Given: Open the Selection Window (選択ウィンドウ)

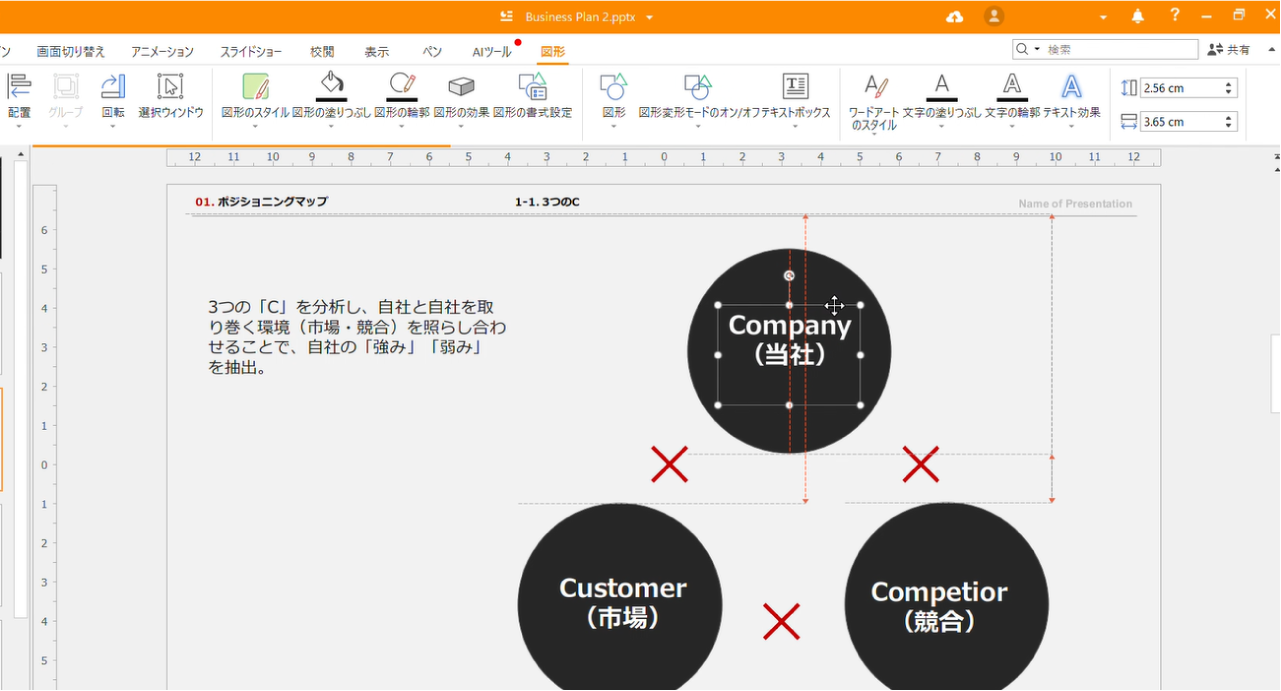Looking at the screenshot, I should click(170, 86).
